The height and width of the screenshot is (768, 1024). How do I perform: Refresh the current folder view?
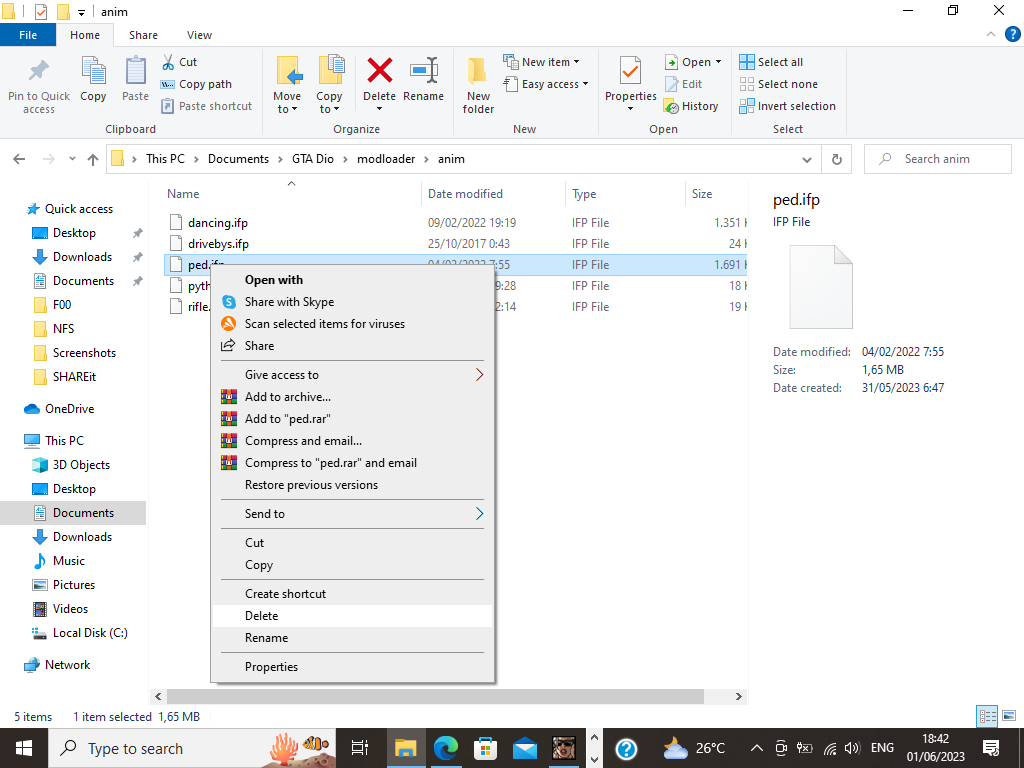click(837, 159)
